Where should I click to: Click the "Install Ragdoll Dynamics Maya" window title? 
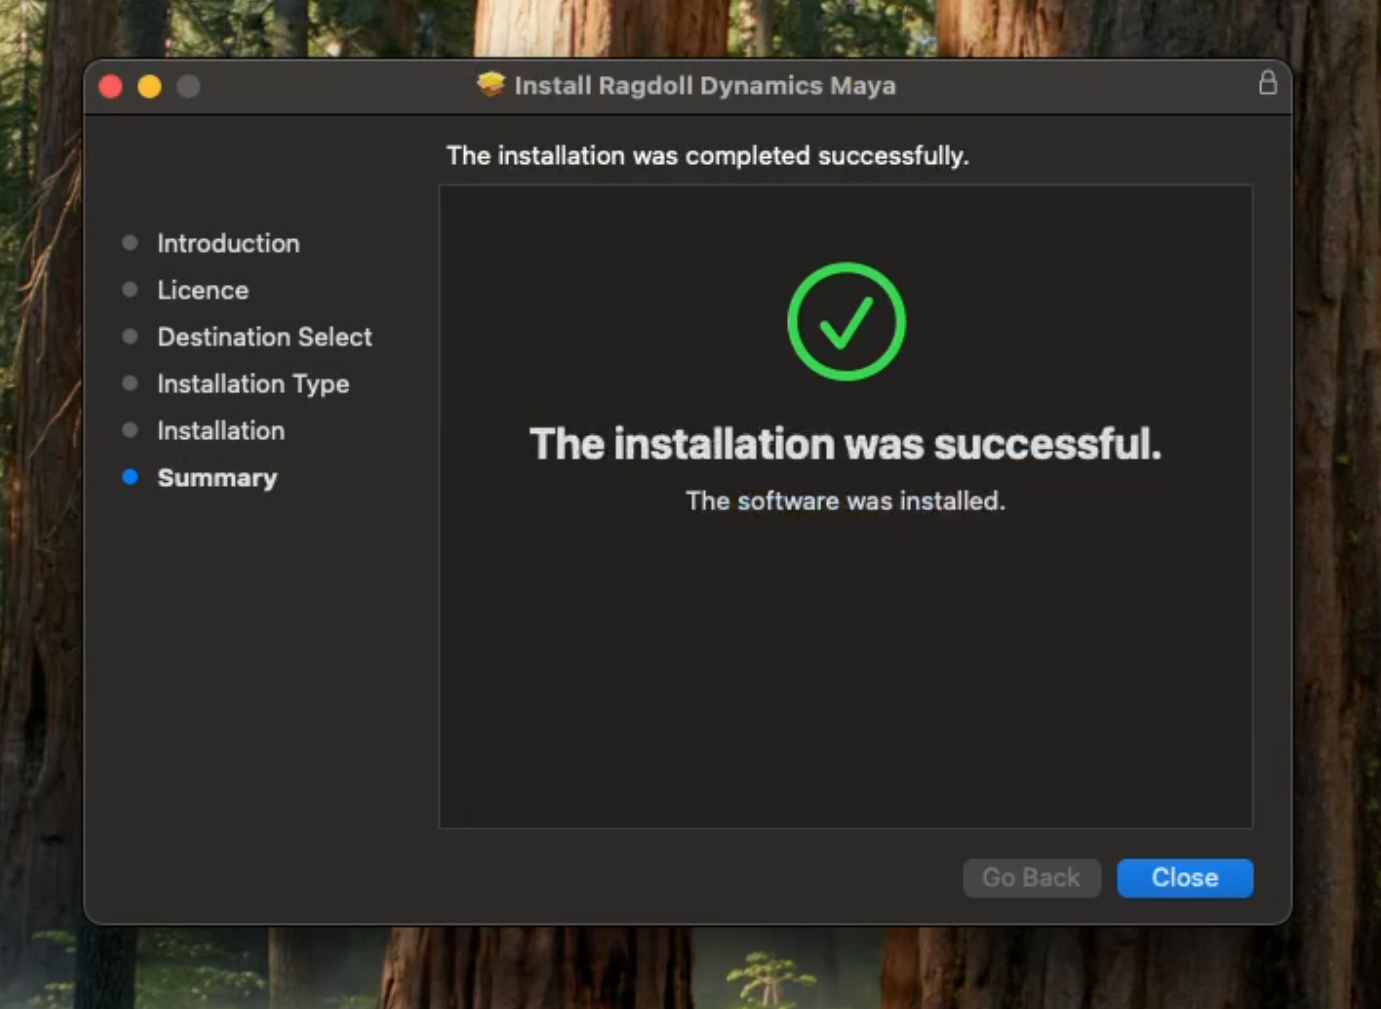coord(704,86)
